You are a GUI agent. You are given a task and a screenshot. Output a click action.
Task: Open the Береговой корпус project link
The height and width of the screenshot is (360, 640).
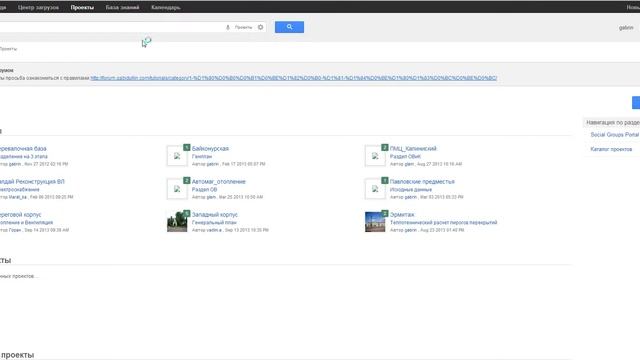[x=20, y=215]
